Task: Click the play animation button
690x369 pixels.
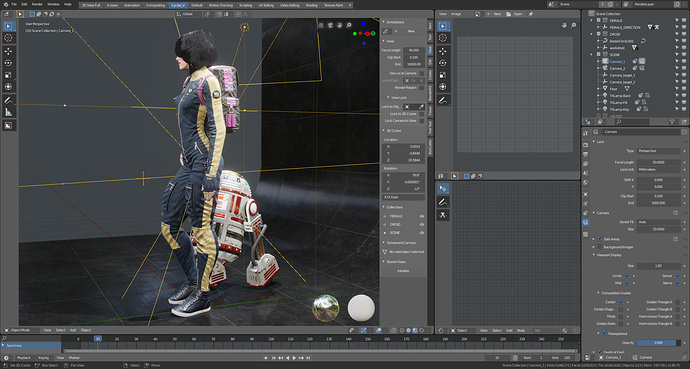Action: click(x=294, y=358)
